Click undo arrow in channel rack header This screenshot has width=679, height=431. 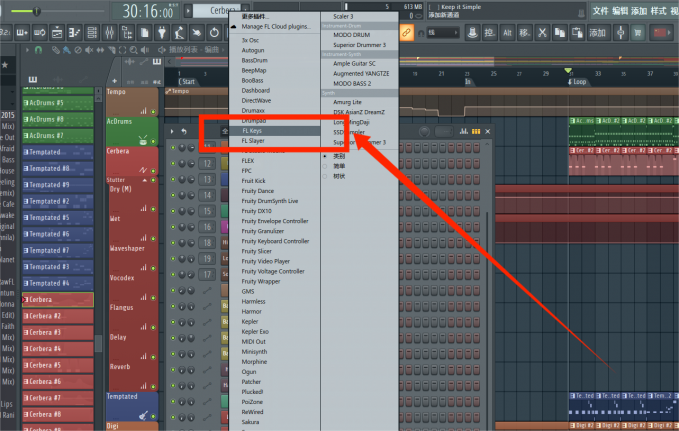coord(184,131)
